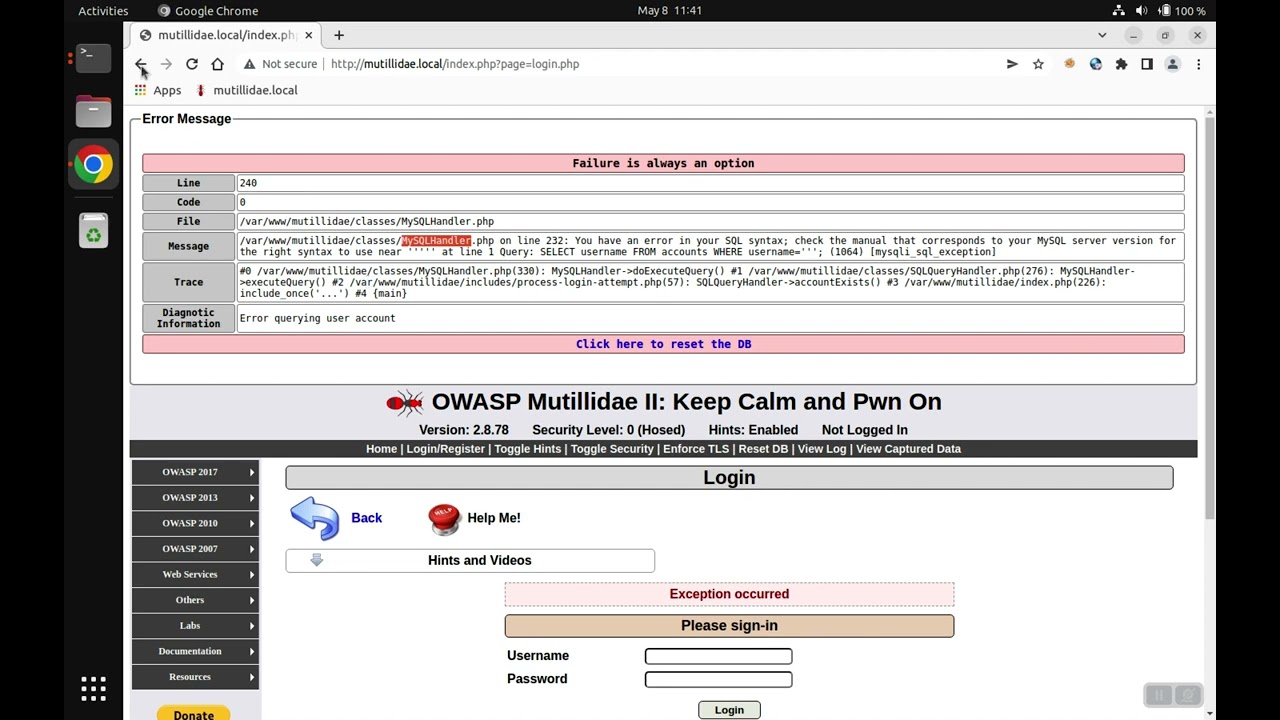Open the tab search chevron
This screenshot has height=720, width=1280.
tap(1102, 35)
